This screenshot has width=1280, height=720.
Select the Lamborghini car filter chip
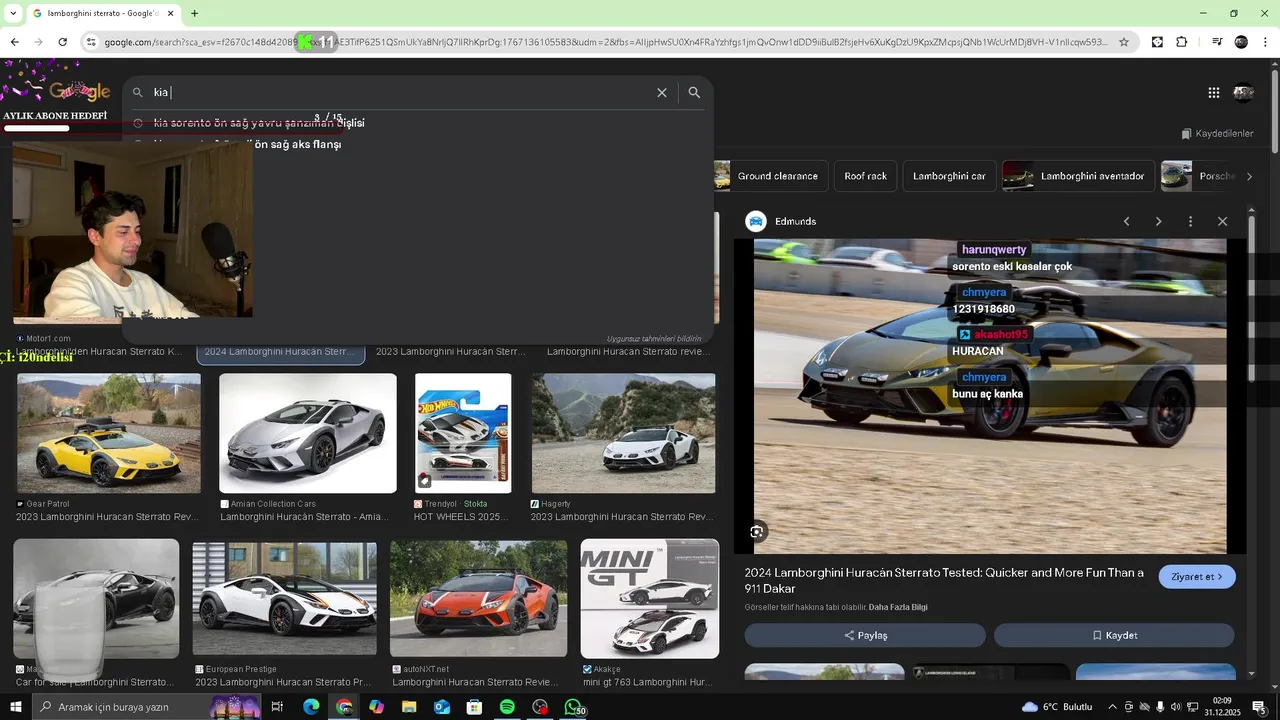(949, 176)
